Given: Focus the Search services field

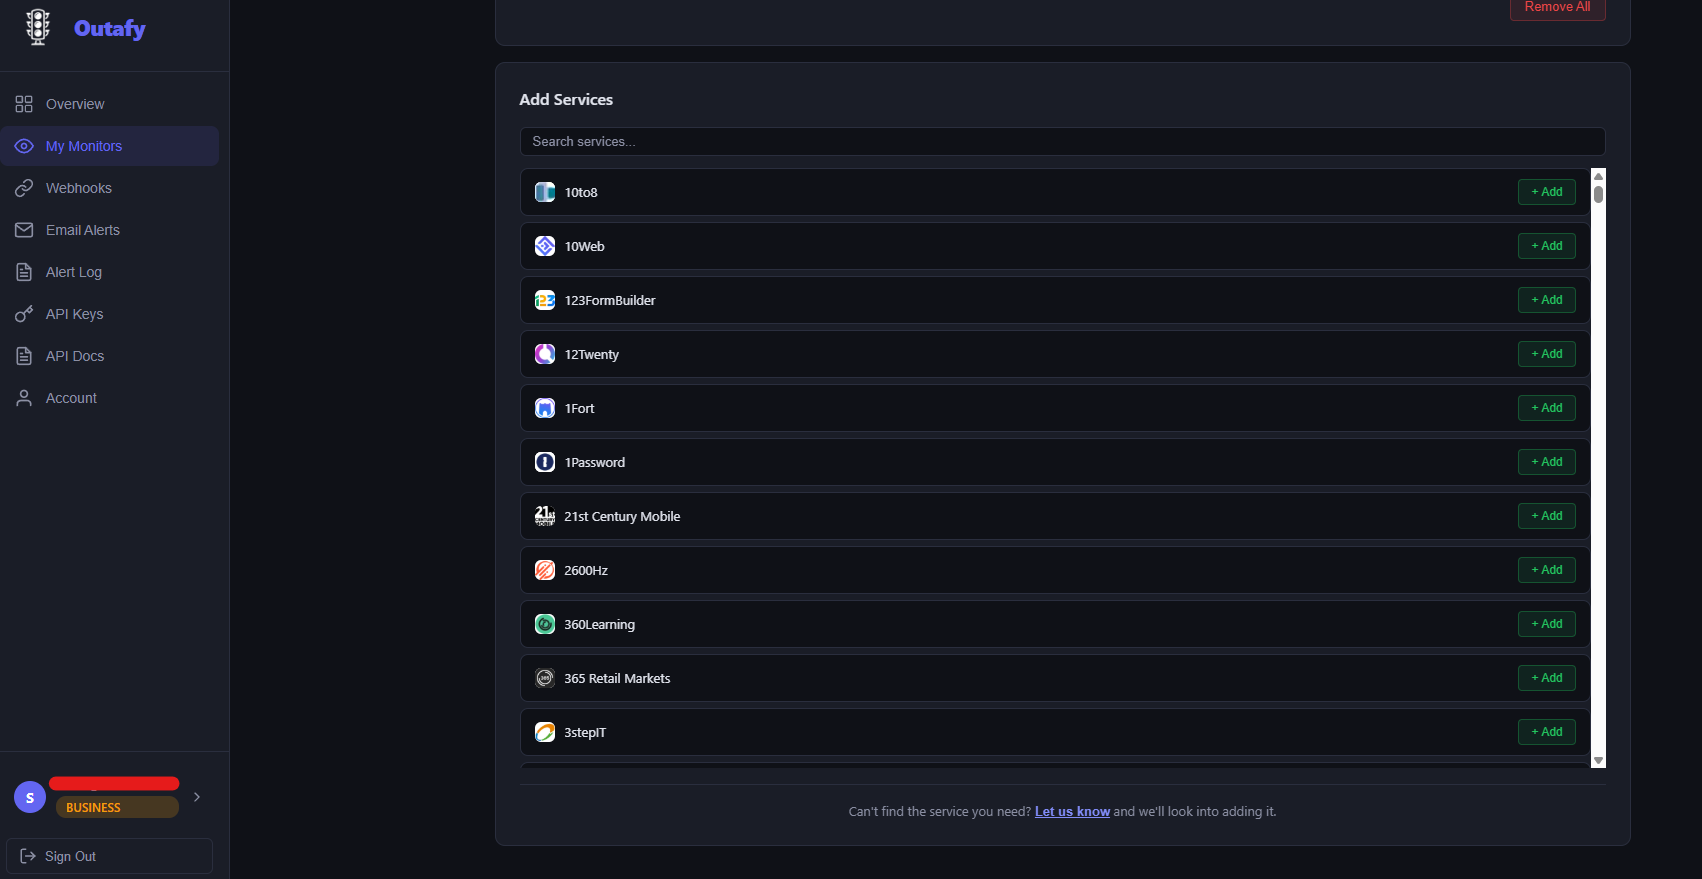Looking at the screenshot, I should click(1062, 141).
